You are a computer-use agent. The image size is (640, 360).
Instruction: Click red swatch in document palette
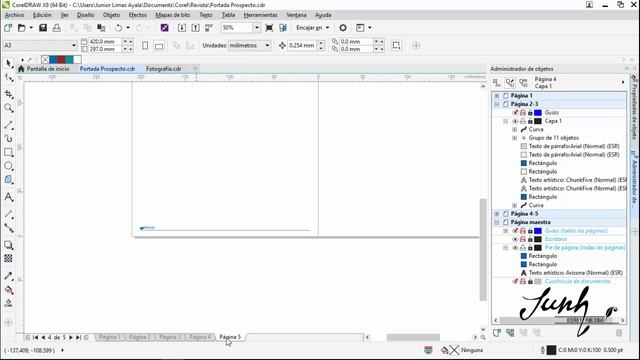tap(61, 60)
